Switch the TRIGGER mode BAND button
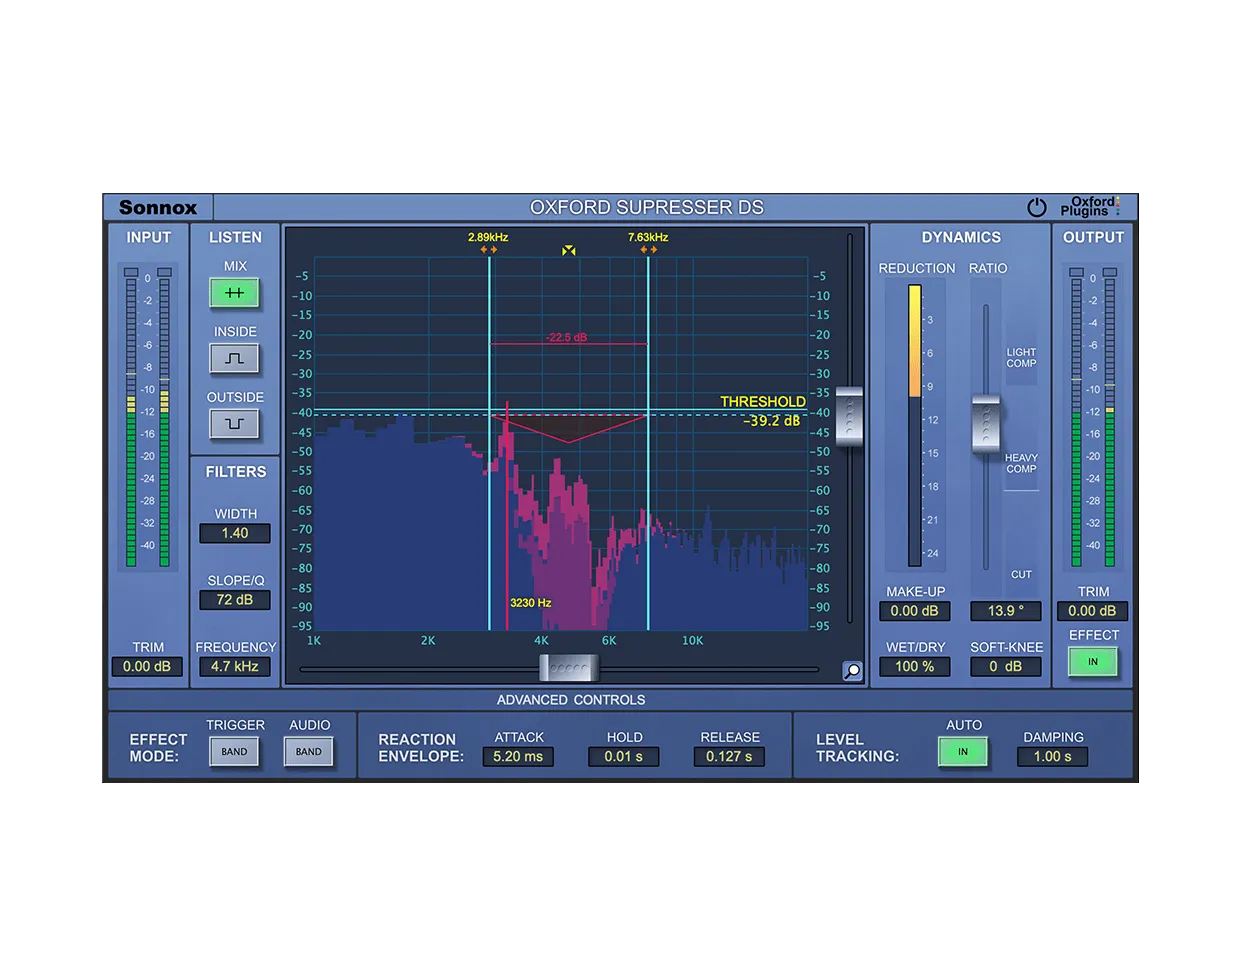Image resolution: width=1248 pixels, height=980 pixels. [x=234, y=752]
